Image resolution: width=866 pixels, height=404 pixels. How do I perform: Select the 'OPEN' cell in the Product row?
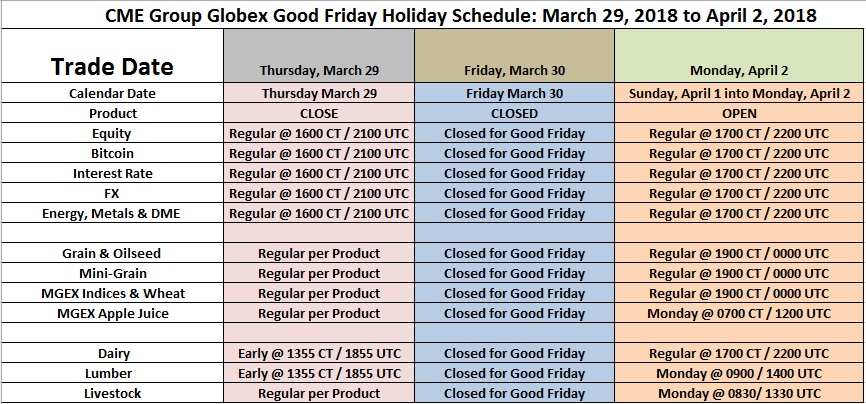pyautogui.click(x=738, y=113)
